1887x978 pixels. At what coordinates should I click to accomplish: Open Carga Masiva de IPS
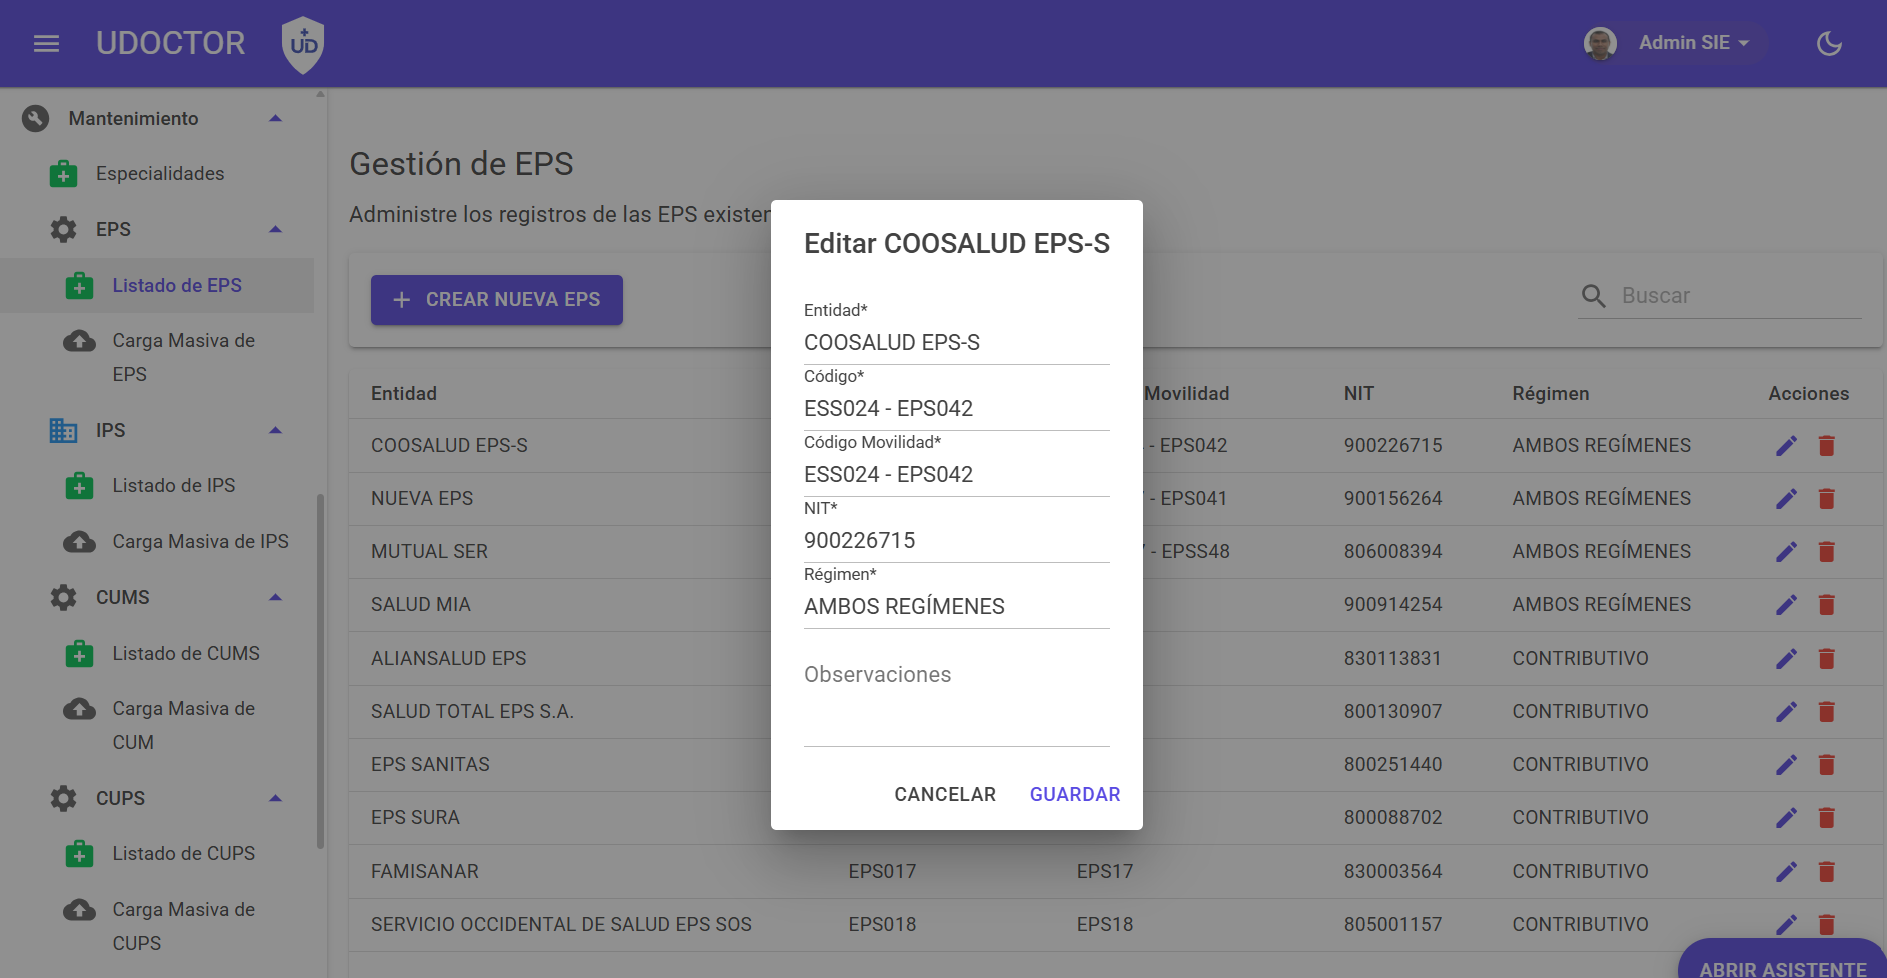(x=200, y=541)
